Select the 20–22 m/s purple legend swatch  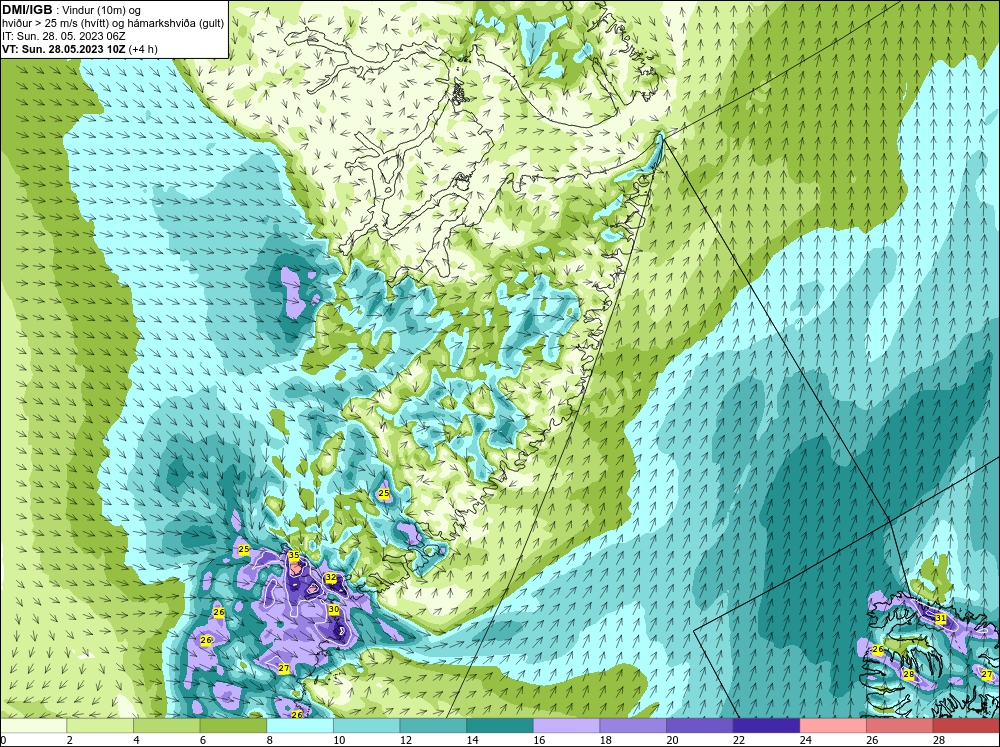700,725
